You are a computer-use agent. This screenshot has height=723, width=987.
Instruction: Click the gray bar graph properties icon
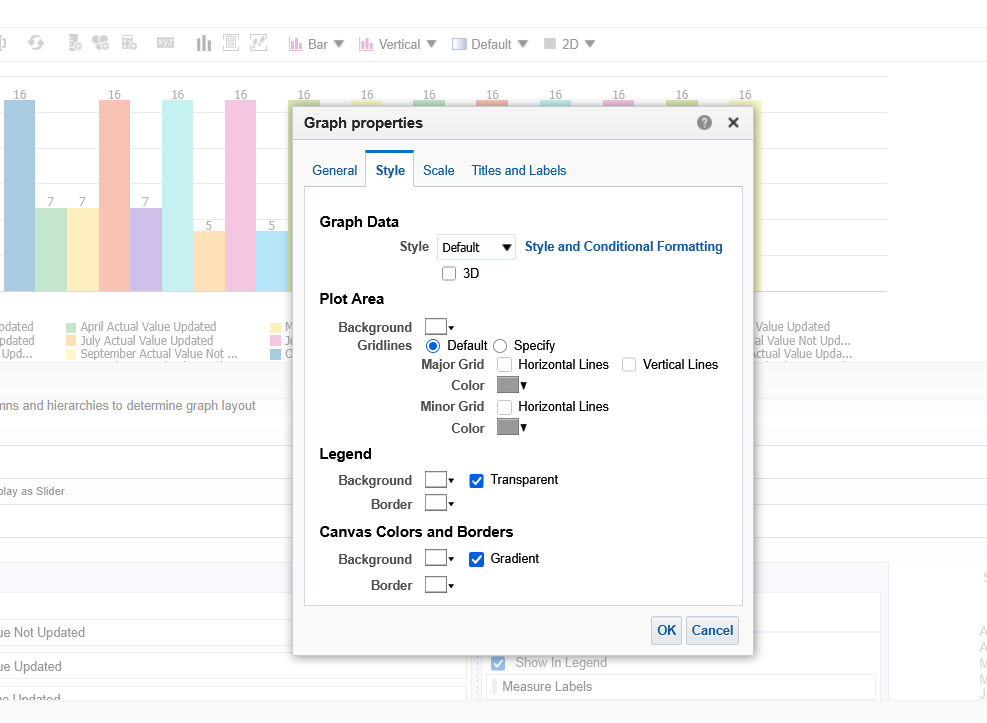(203, 43)
